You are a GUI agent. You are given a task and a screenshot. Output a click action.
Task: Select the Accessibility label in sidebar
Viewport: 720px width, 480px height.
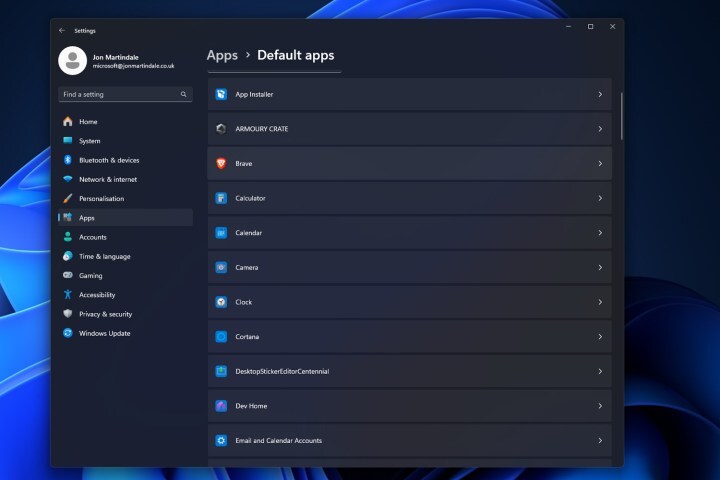[x=97, y=295]
